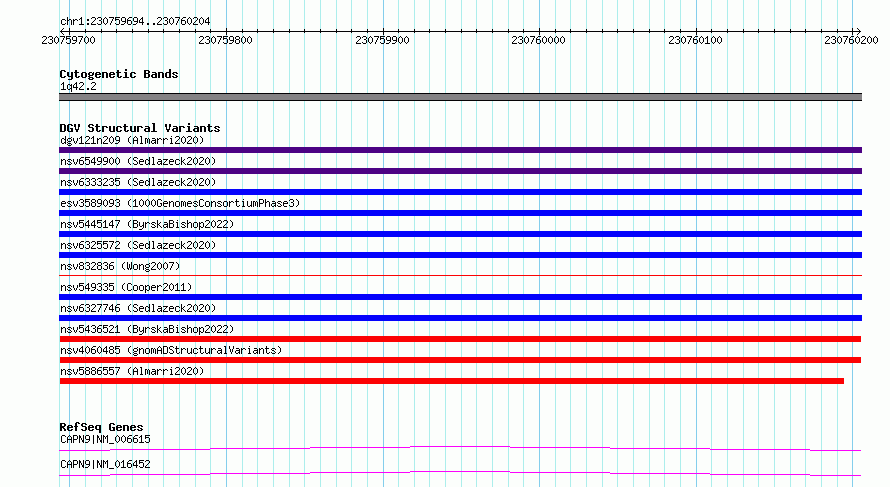
Task: Open the RefSeq Genes track title
Action: (x=101, y=427)
